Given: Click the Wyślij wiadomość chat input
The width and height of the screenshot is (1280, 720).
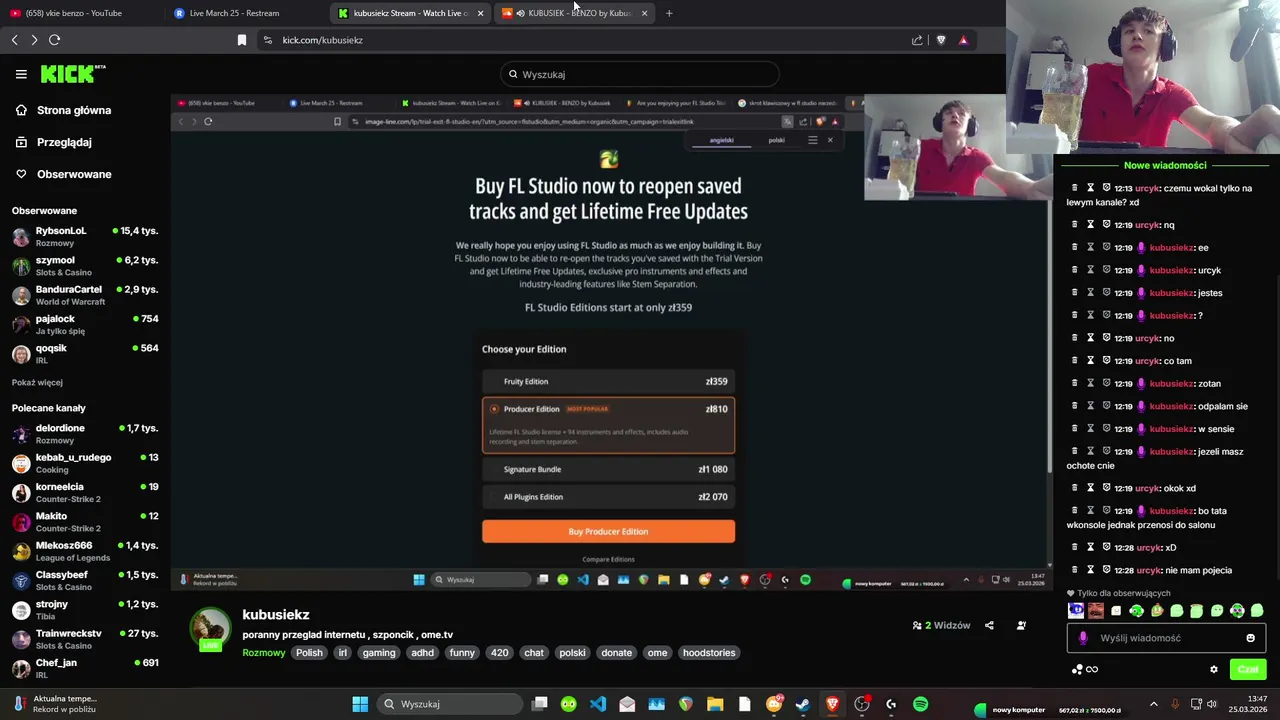Looking at the screenshot, I should tap(1166, 638).
